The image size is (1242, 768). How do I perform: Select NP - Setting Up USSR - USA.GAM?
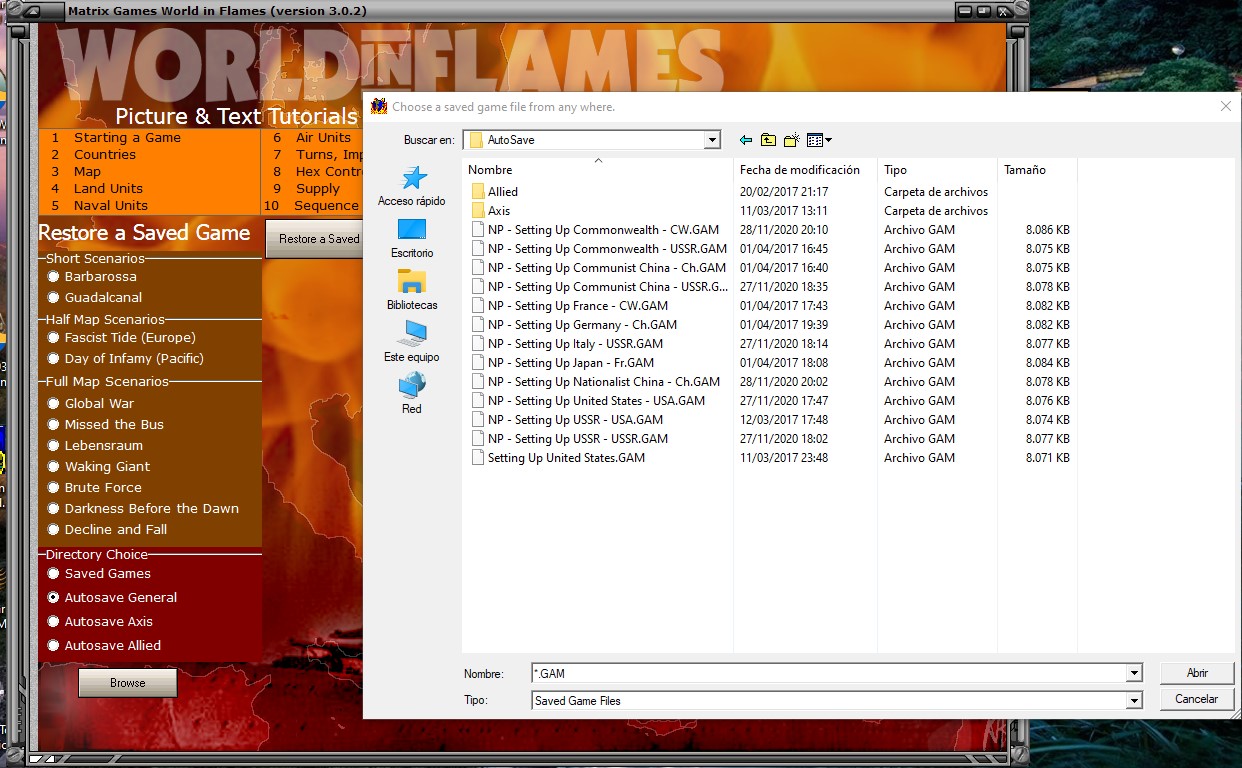tap(575, 420)
